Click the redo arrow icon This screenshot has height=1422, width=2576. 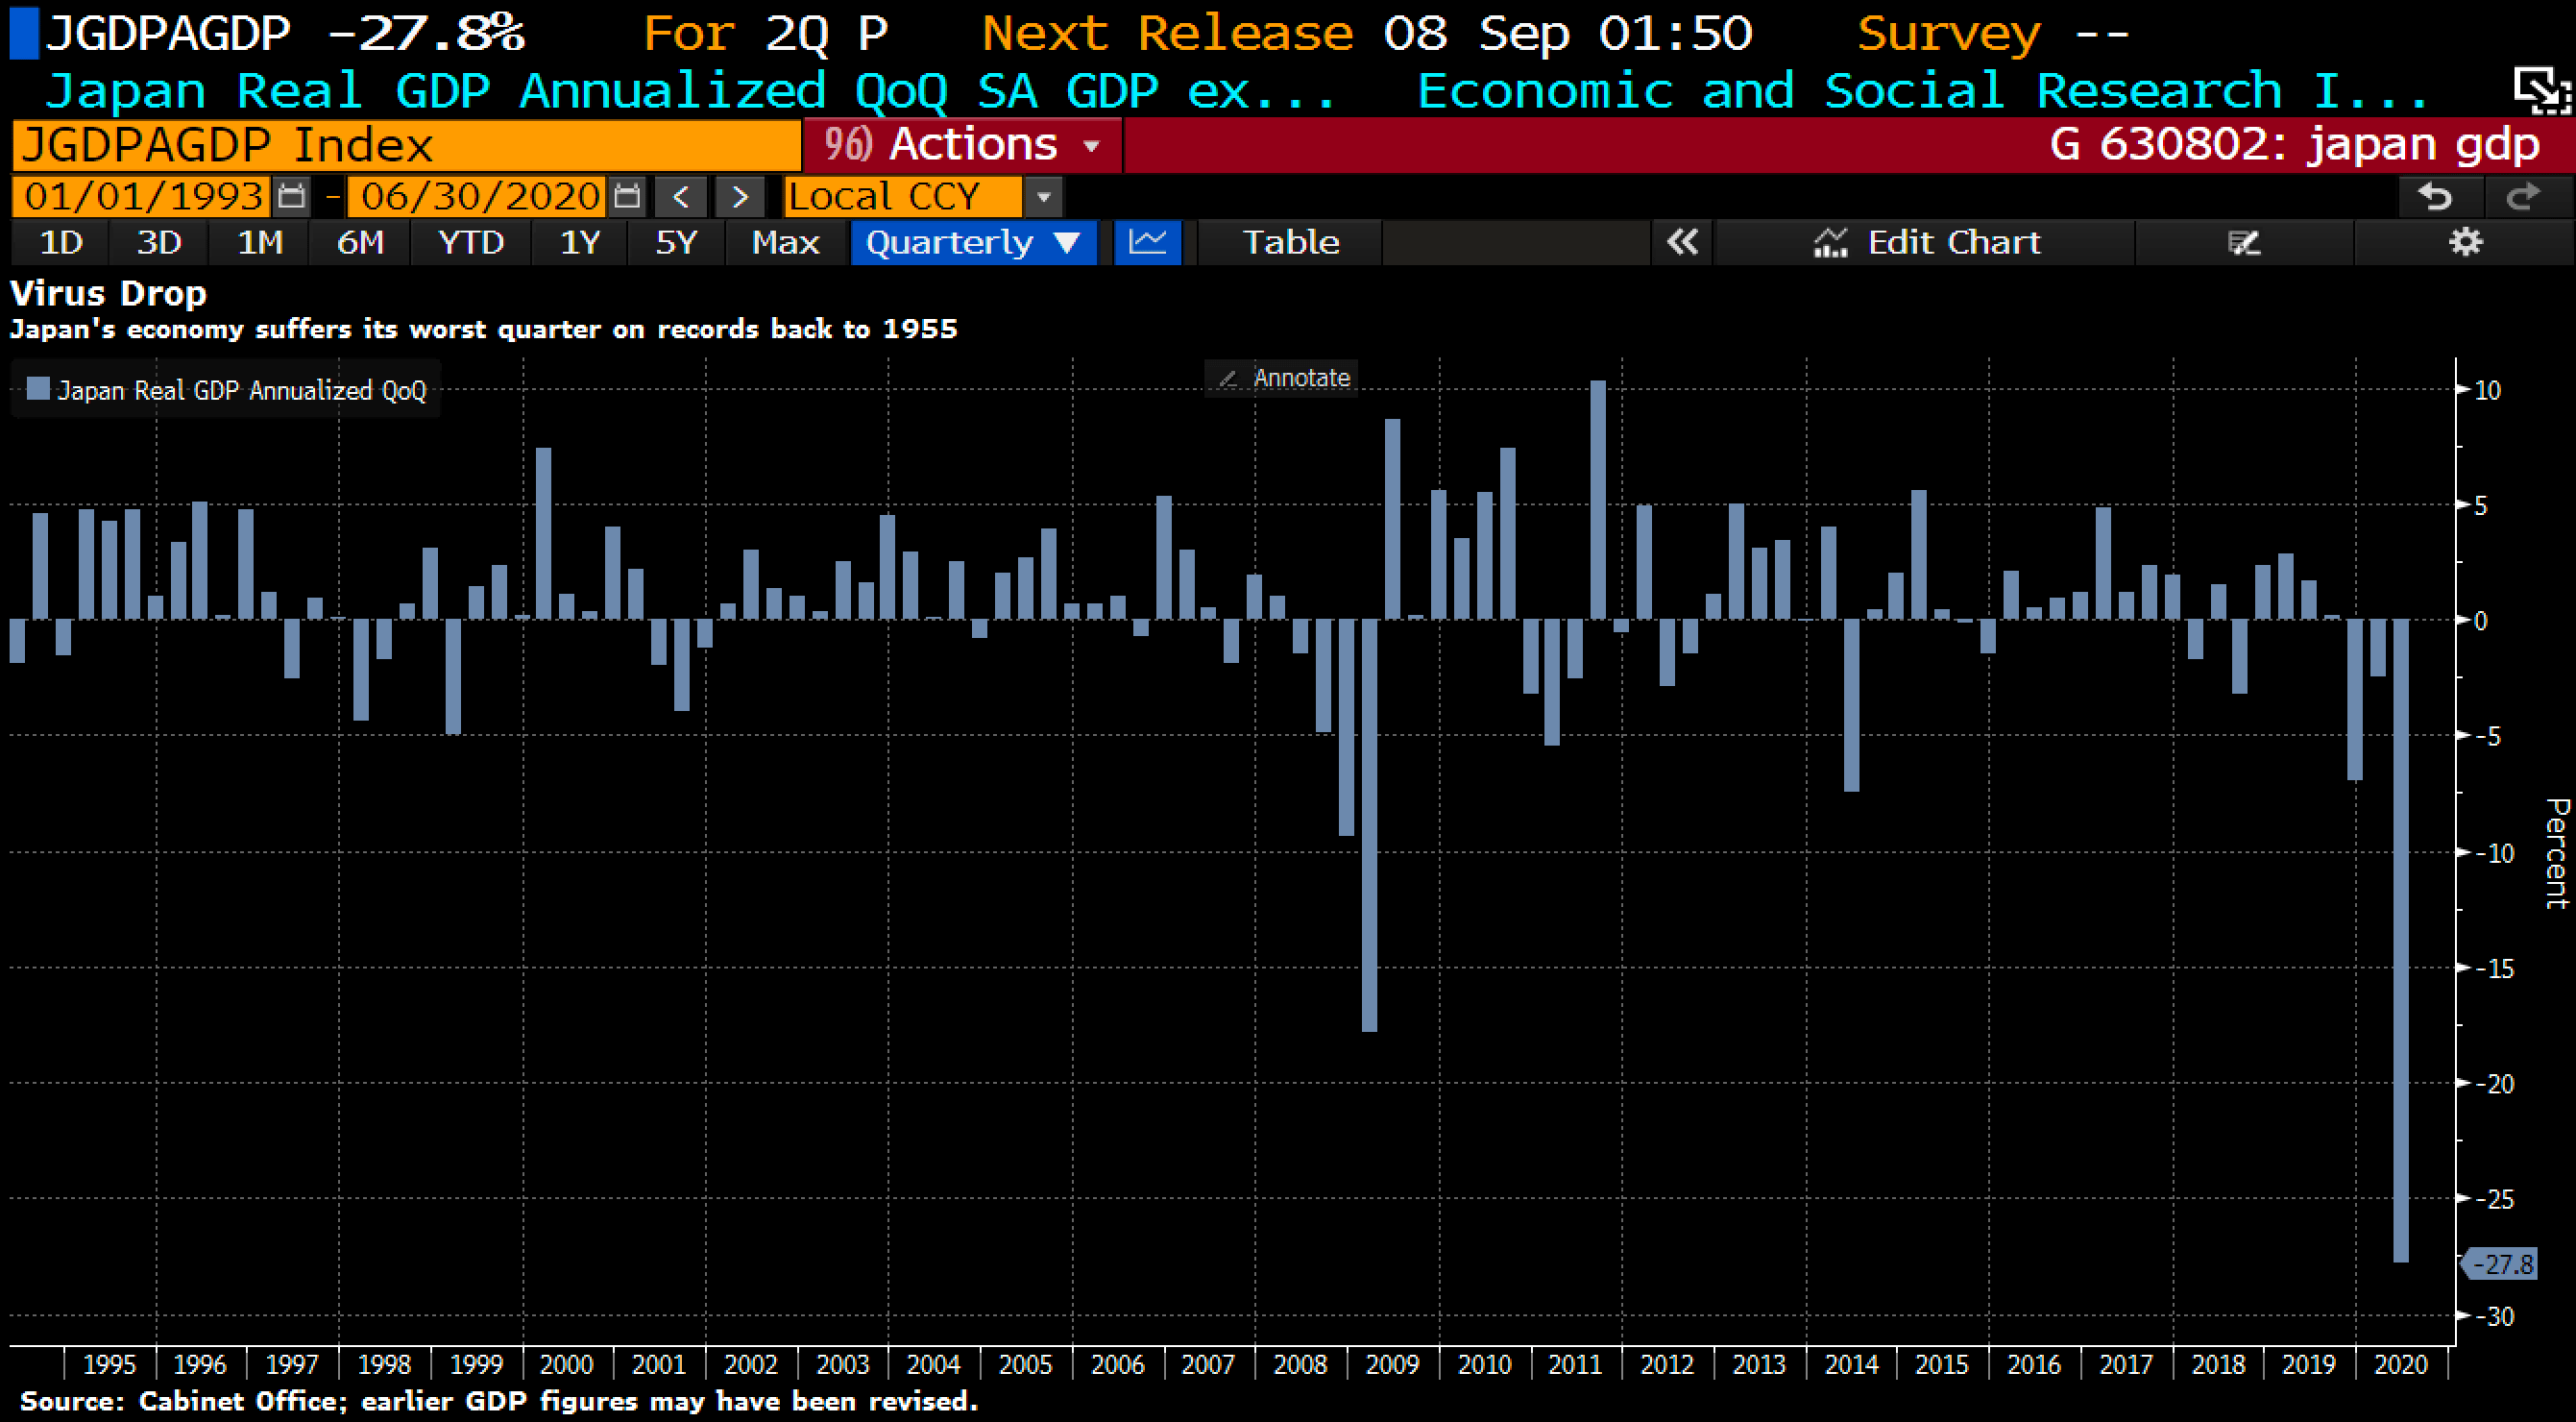[x=2523, y=196]
